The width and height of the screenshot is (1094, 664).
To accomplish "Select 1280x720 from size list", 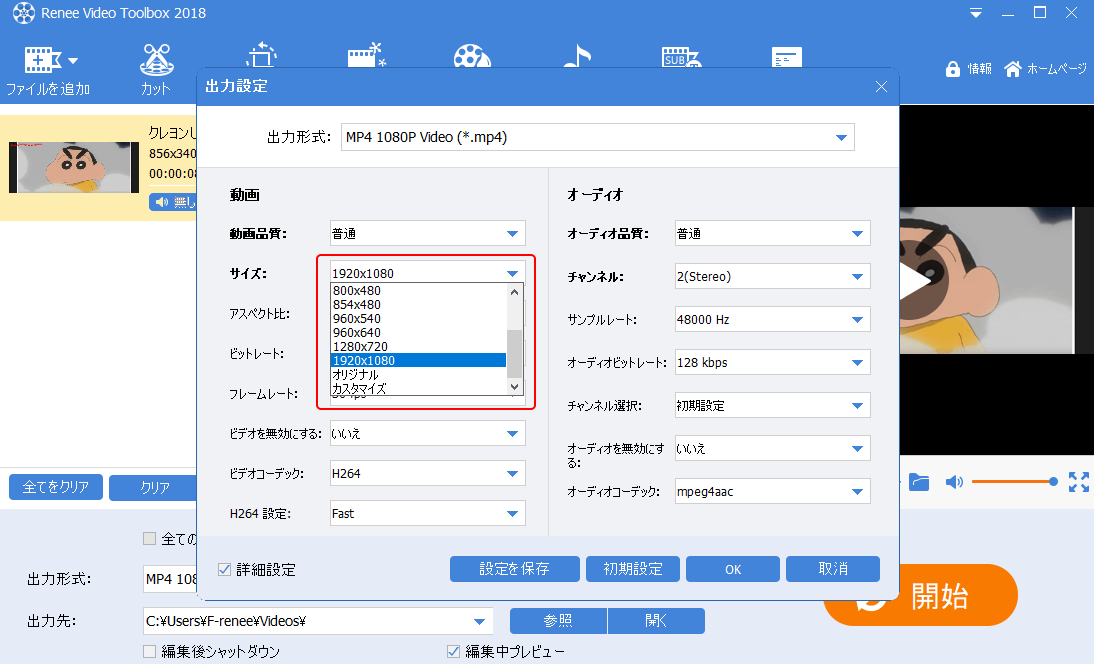I will coord(419,347).
